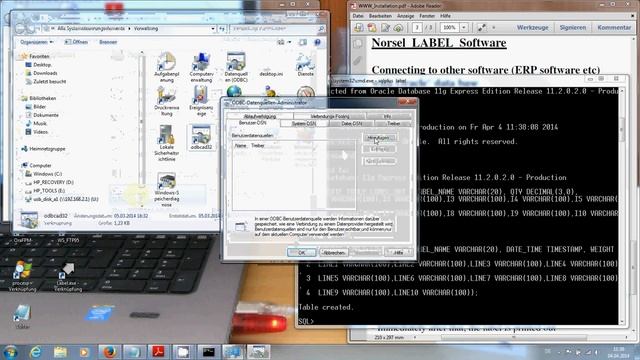Select Desktop in Explorer favorites
Viewport: 640px width, 360px height.
pos(42,65)
